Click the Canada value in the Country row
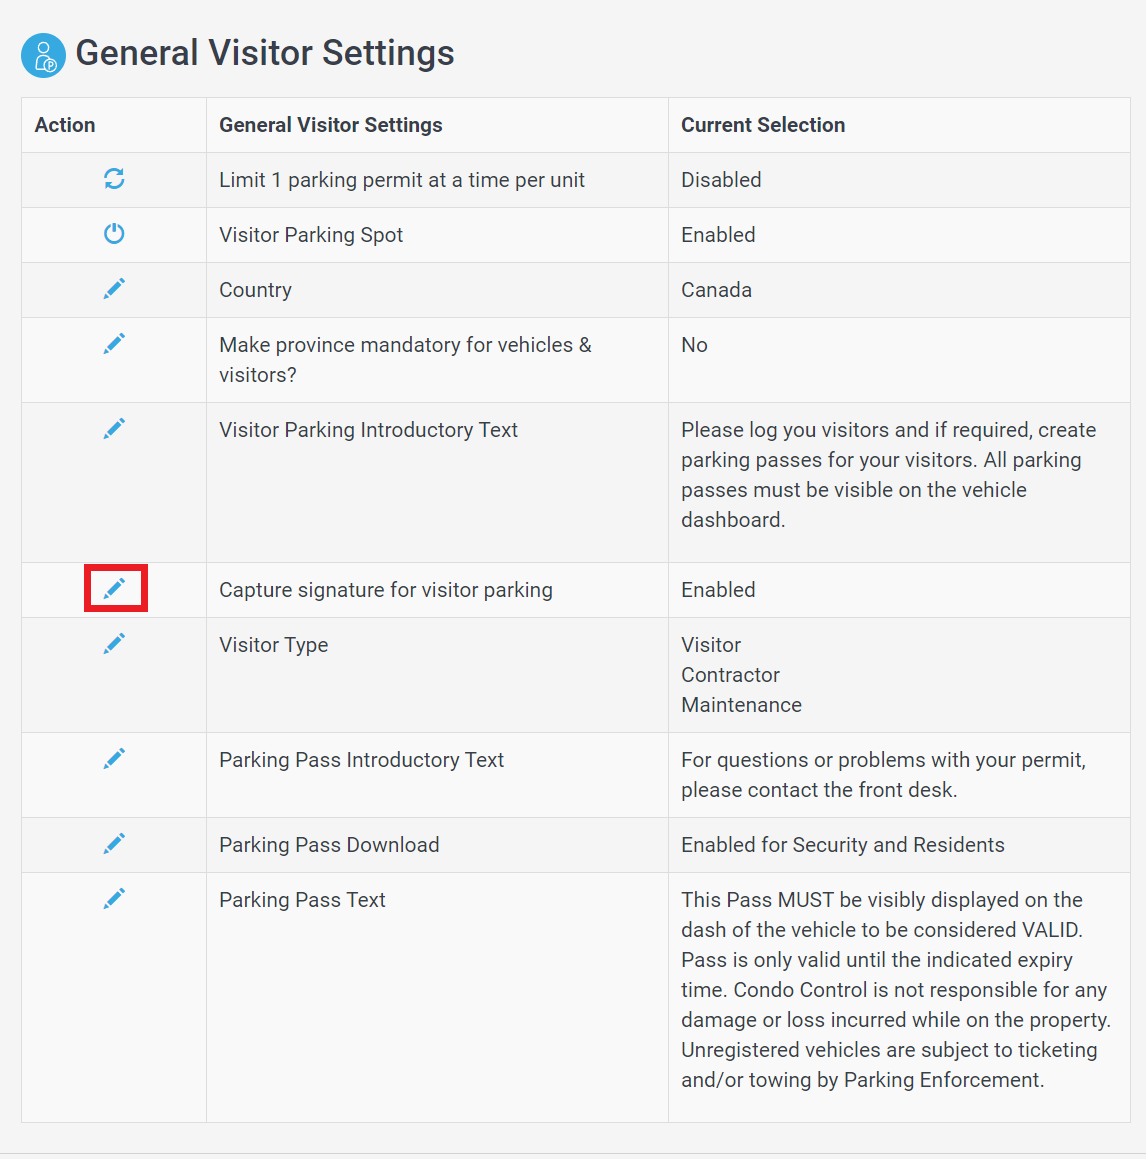Viewport: 1146px width, 1159px height. (716, 290)
